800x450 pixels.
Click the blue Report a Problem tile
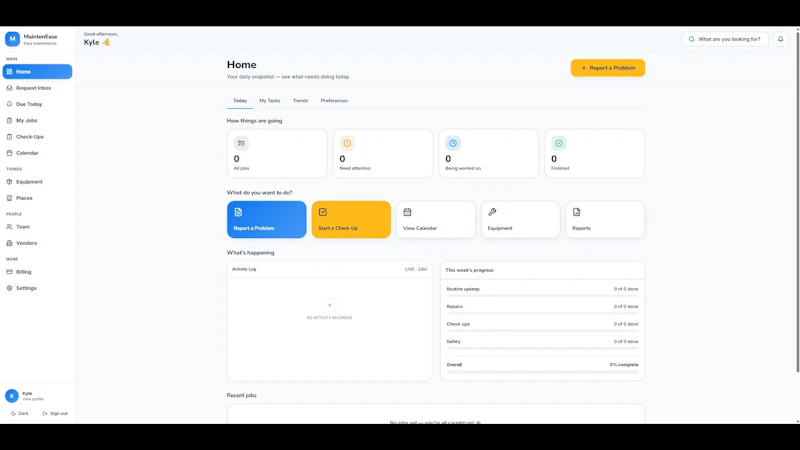[267, 219]
